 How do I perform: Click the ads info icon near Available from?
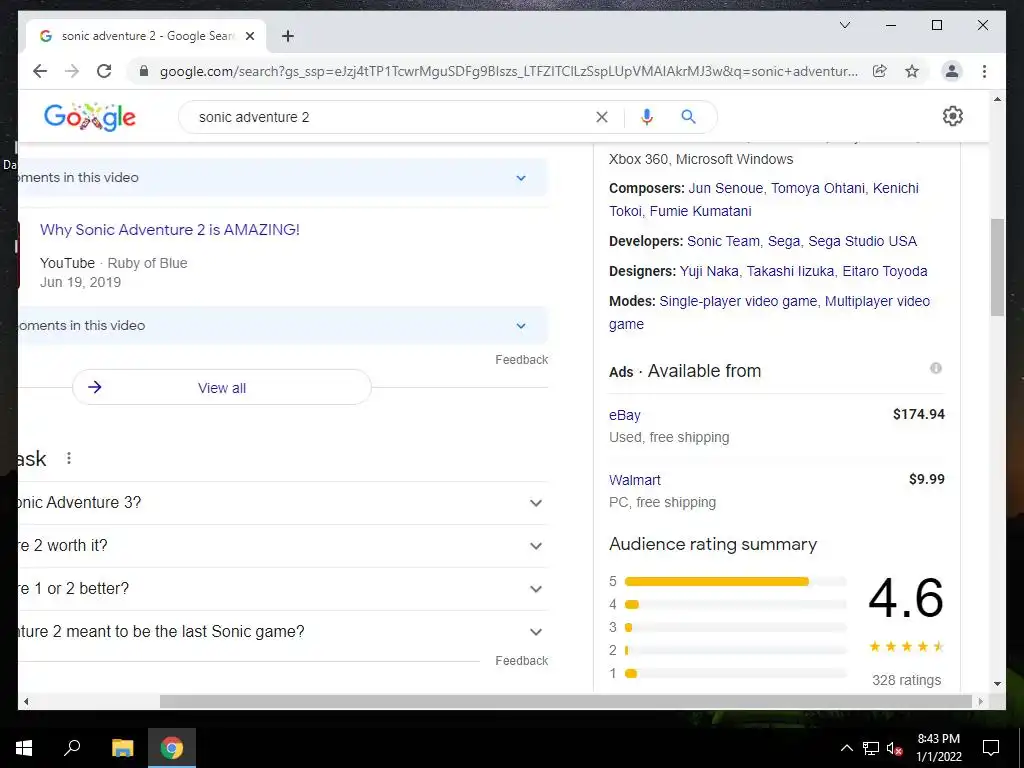[x=936, y=368]
